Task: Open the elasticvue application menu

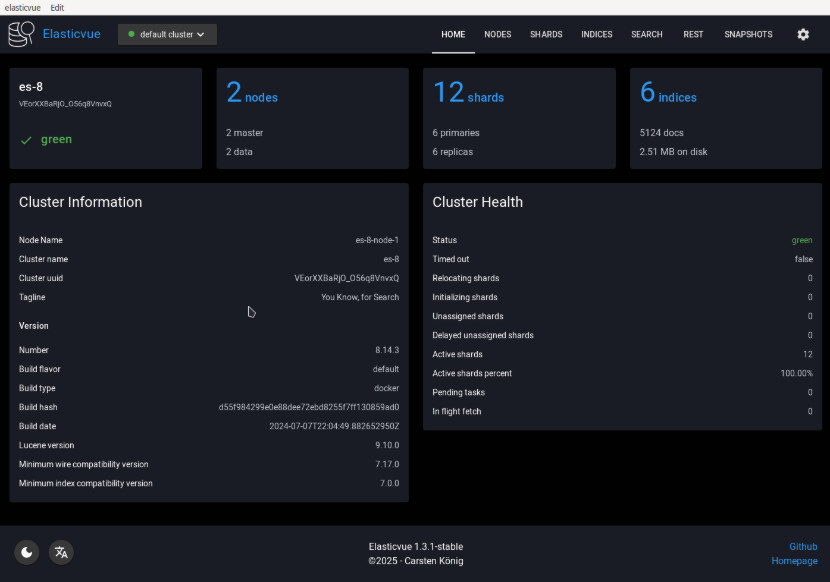Action: 23,7
